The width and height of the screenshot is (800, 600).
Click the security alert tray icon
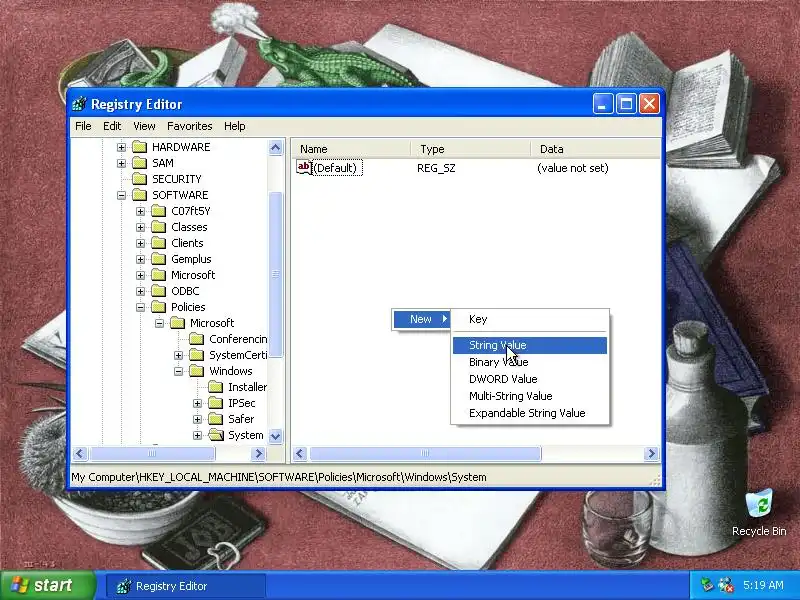click(x=726, y=585)
